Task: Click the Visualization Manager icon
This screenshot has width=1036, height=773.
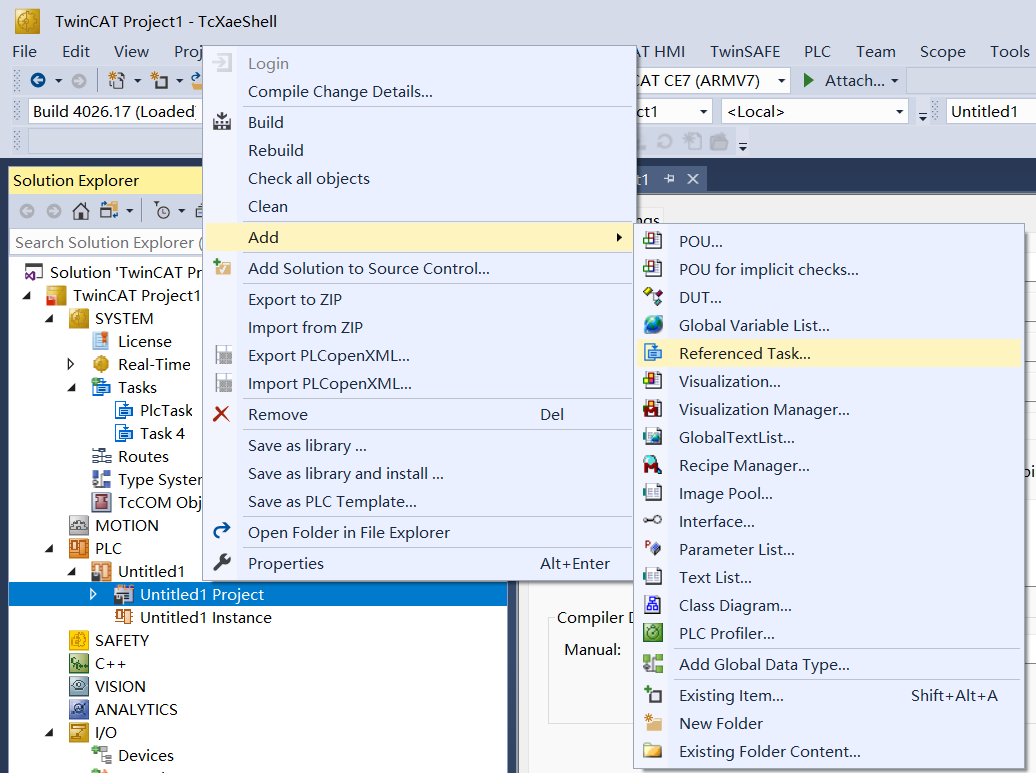Action: [653, 409]
